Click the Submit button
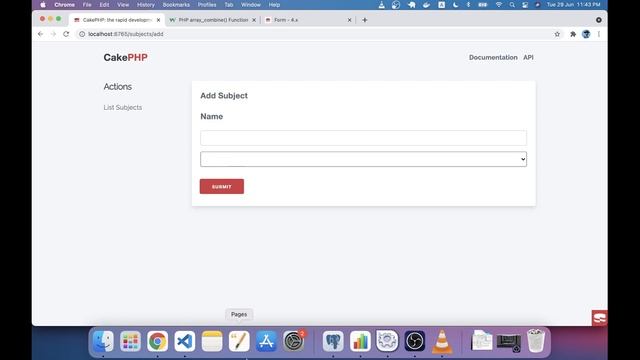 222,187
